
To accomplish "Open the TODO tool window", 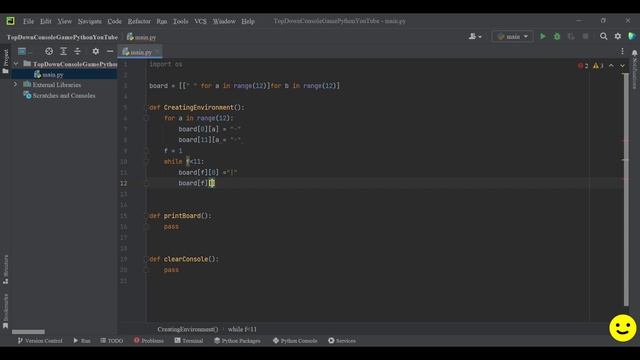I will [x=111, y=340].
